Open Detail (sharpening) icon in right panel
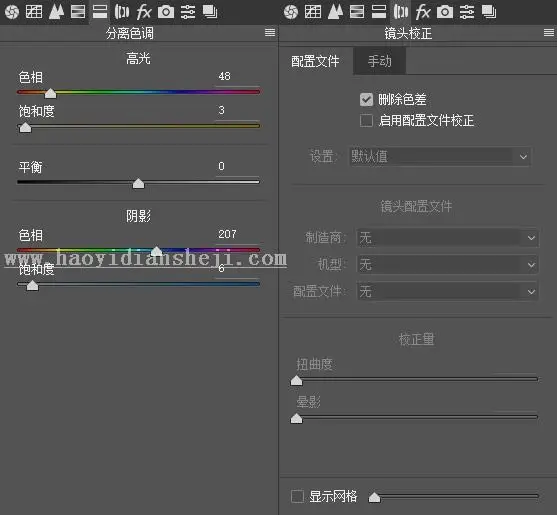This screenshot has width=557, height=515. [335, 12]
